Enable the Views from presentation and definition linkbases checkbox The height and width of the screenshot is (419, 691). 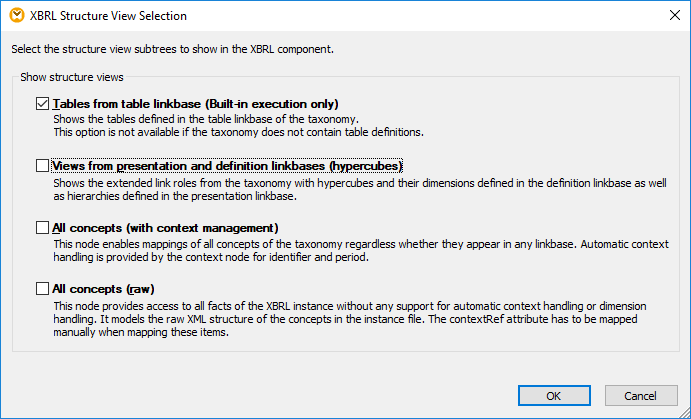42,166
